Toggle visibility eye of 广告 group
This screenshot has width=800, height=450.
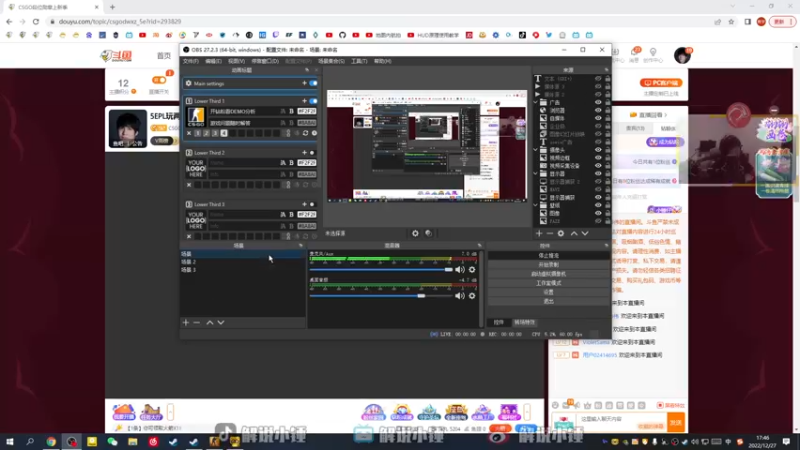click(598, 103)
